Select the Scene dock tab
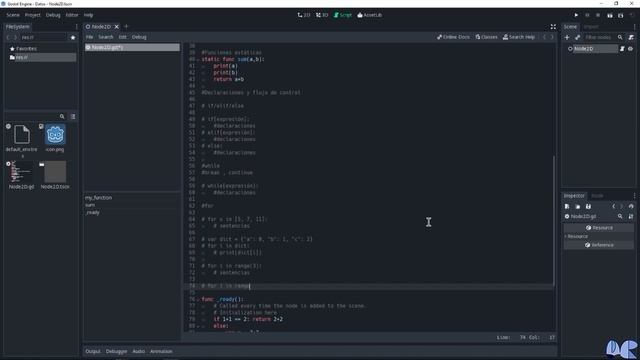 click(570, 27)
